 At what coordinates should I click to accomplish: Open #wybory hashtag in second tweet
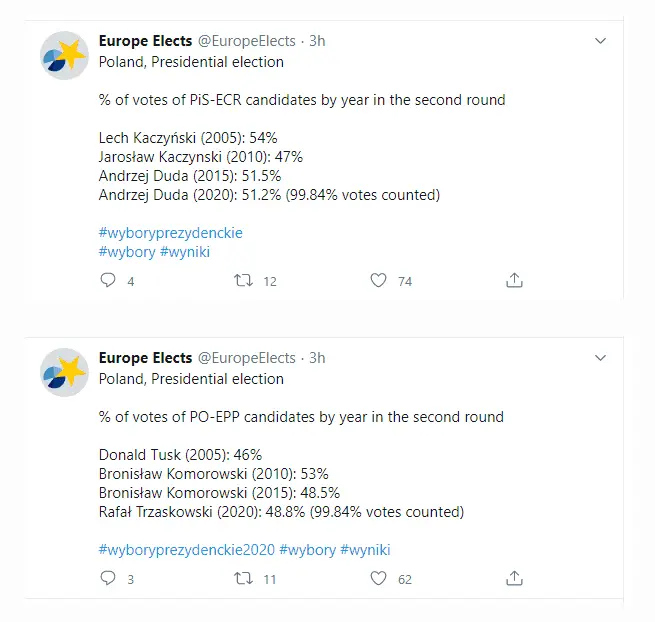click(x=307, y=550)
